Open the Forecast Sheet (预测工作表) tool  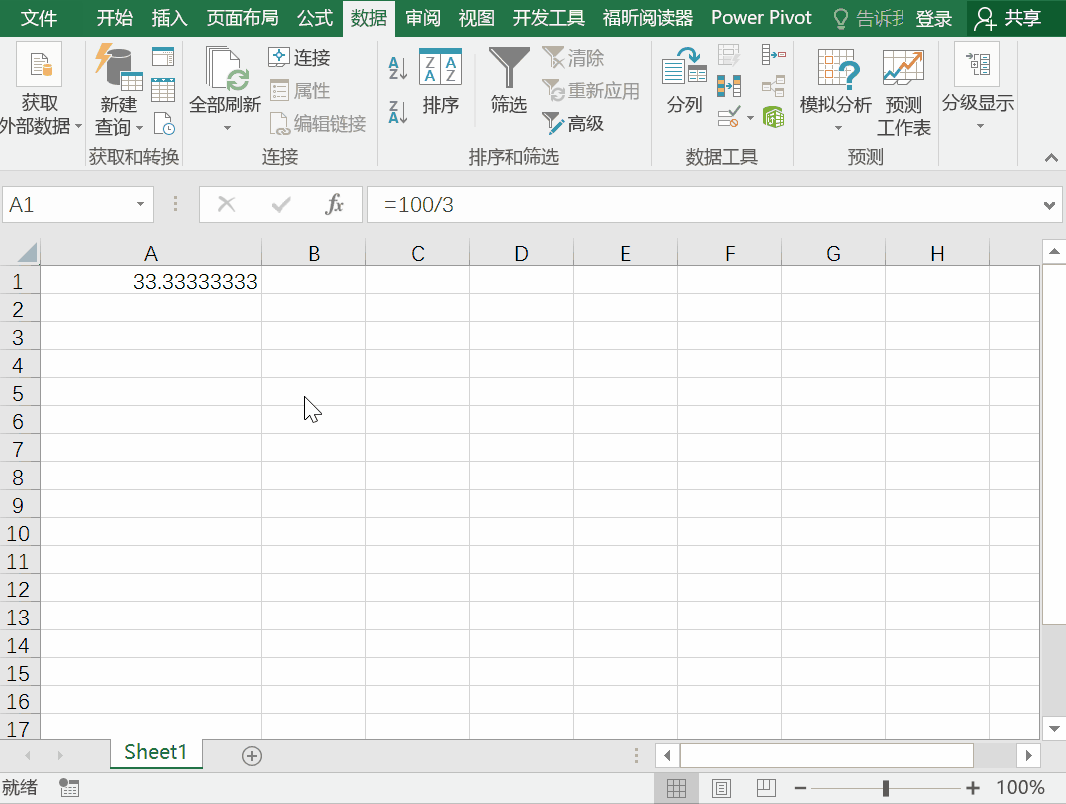903,94
